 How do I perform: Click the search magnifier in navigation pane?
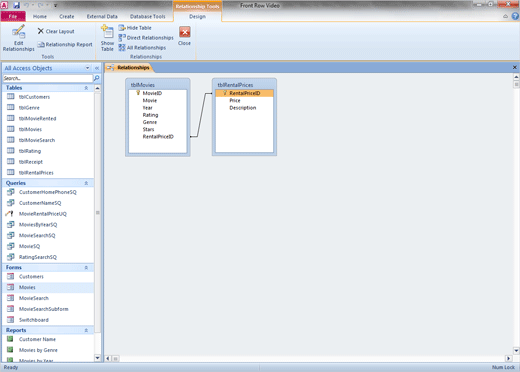pos(97,78)
